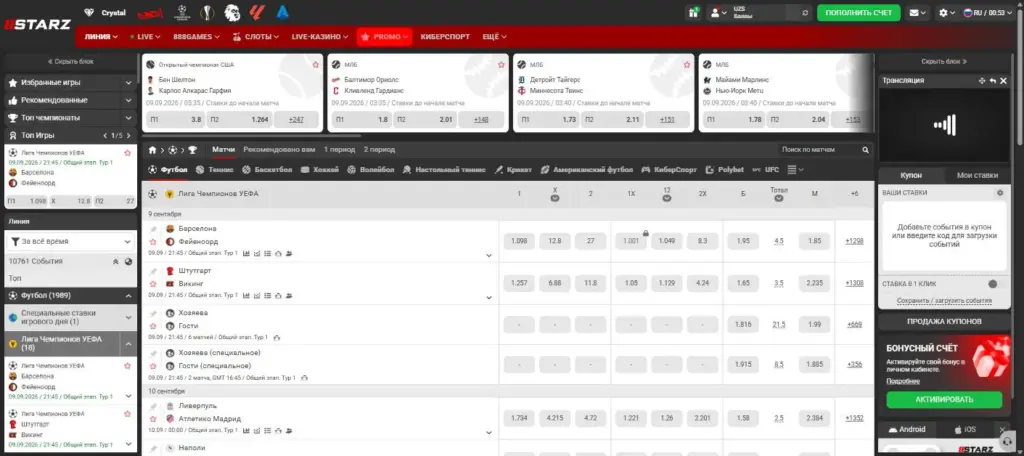Select Polybet filter

click(725, 170)
